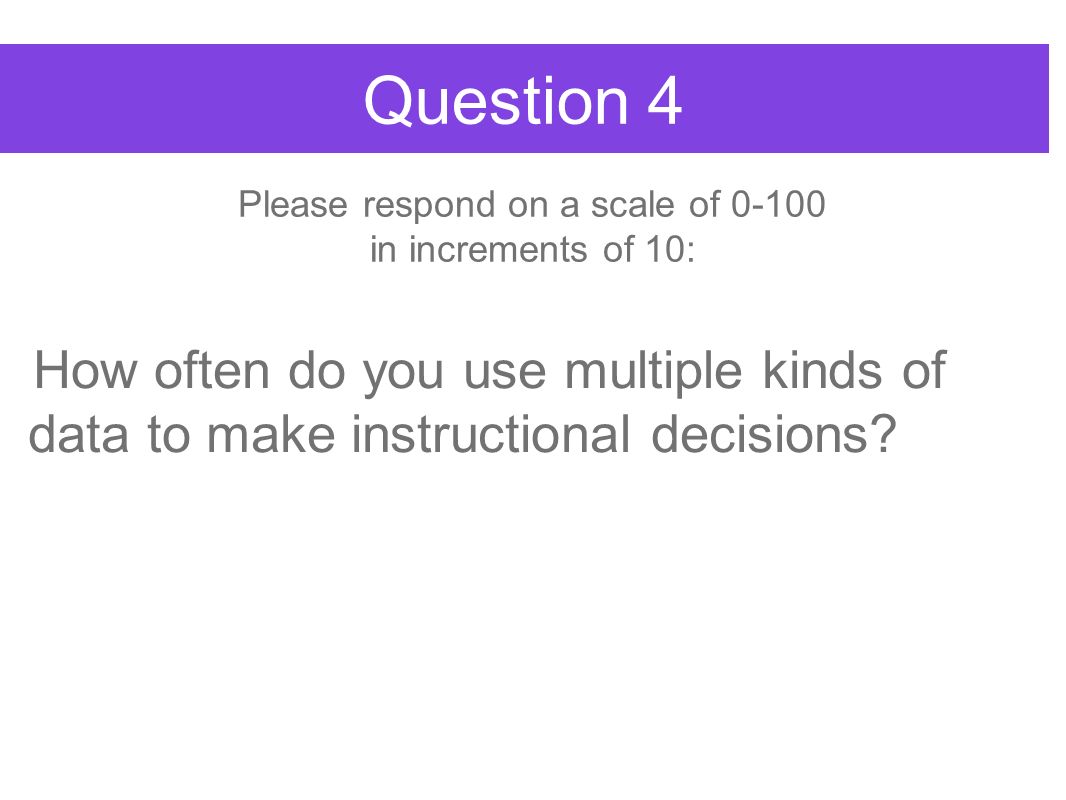Select the words "do you use"

417,373
